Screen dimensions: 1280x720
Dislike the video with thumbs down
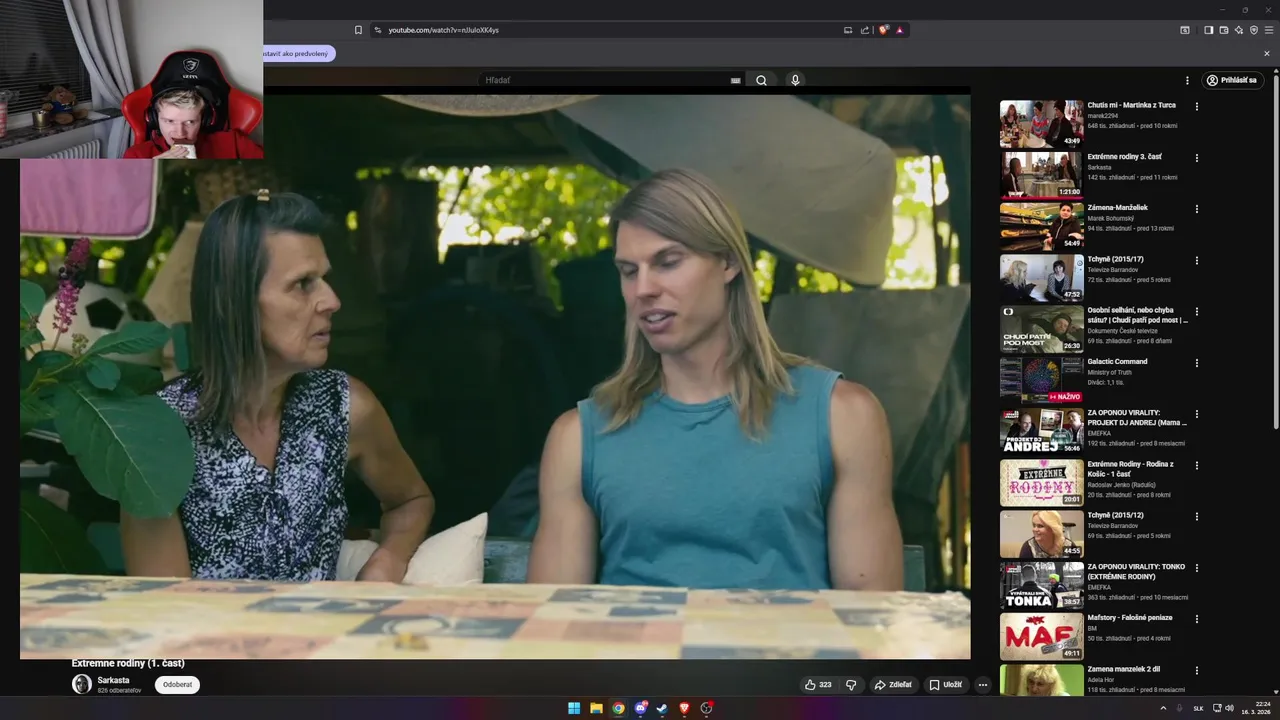pos(851,685)
